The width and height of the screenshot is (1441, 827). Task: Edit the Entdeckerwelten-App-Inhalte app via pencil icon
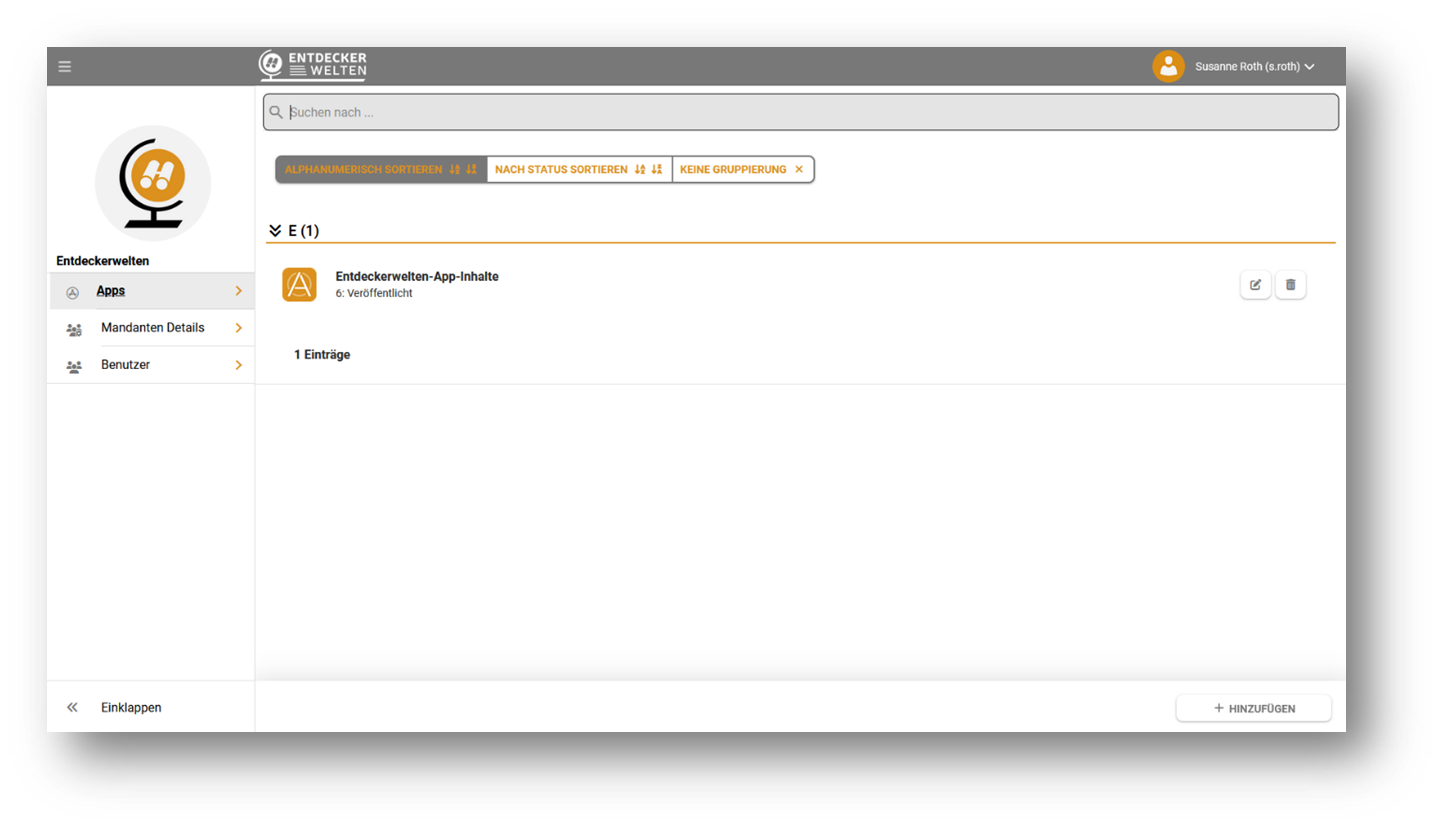(1255, 285)
